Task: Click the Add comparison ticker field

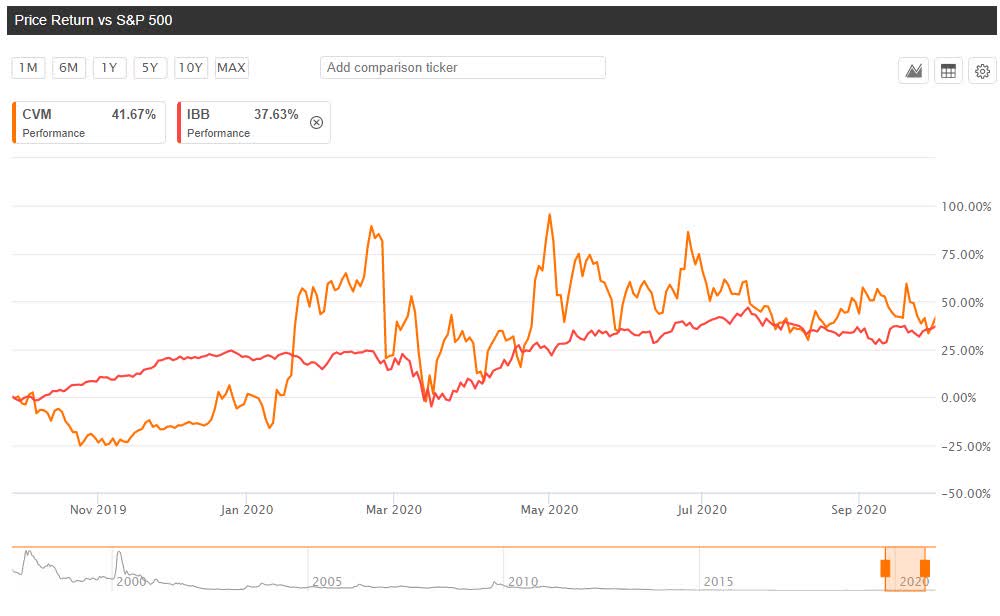Action: [462, 68]
